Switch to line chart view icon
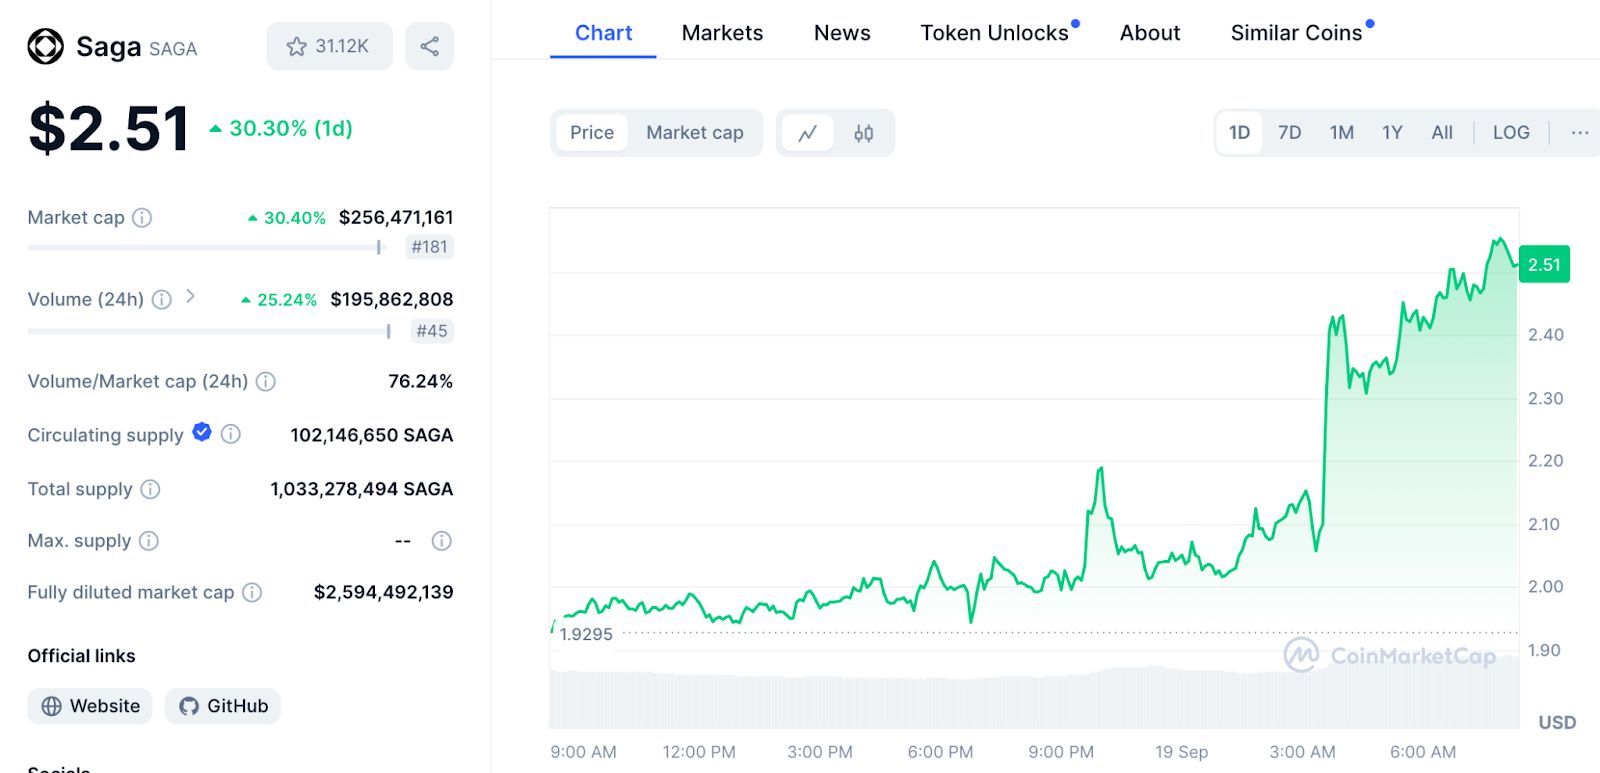Viewport: 1600px width, 773px height. pos(808,133)
